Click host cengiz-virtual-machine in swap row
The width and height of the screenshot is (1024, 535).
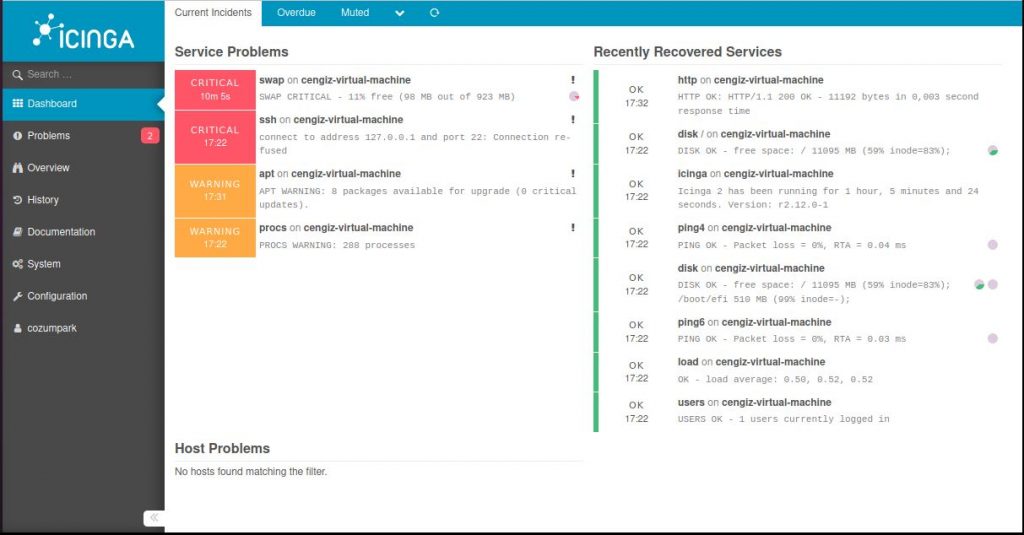(x=356, y=80)
